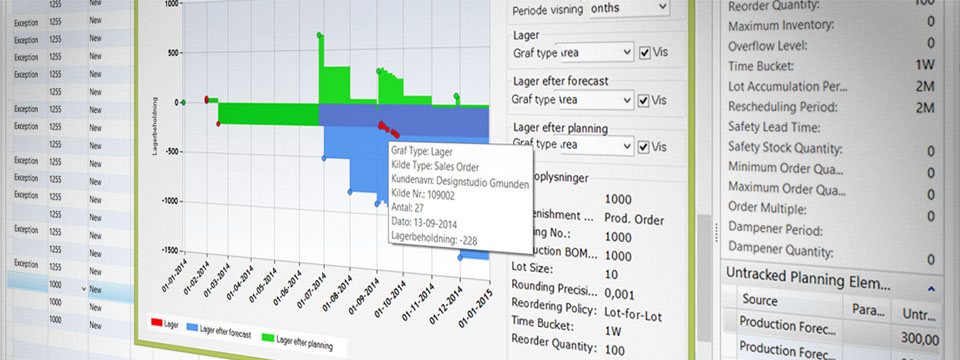Click the Time Bucket value below Overflow Level
The image size is (960, 360).
925,65
